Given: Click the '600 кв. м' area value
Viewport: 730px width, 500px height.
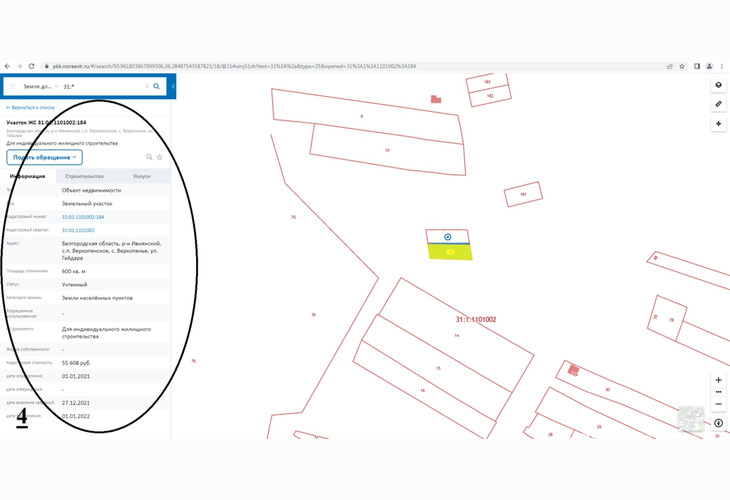Looking at the screenshot, I should [74, 271].
